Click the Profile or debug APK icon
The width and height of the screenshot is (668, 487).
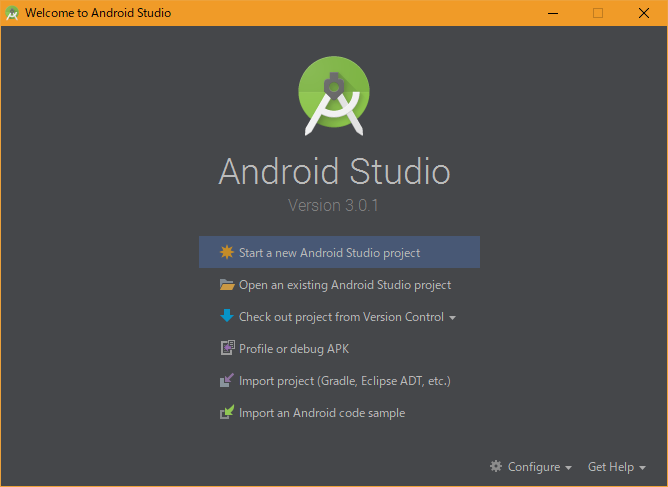pyautogui.click(x=227, y=349)
